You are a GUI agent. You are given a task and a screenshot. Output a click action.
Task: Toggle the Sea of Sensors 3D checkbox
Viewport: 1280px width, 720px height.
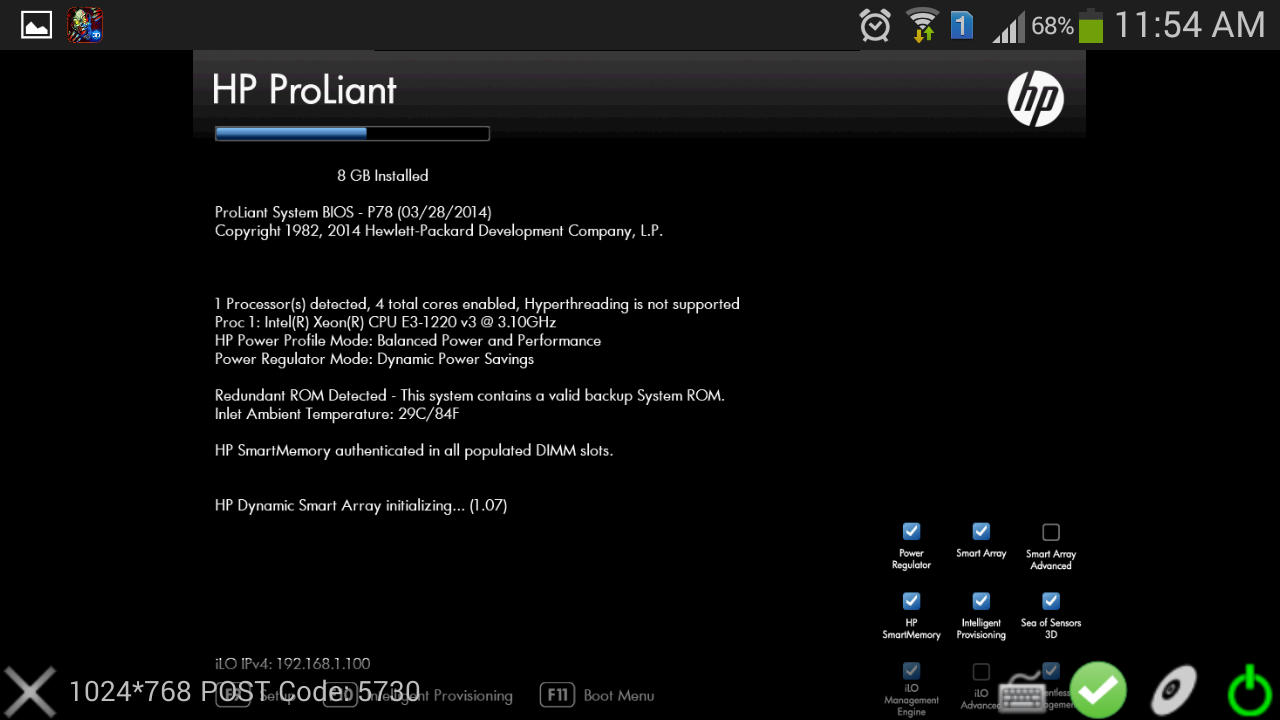point(1051,601)
